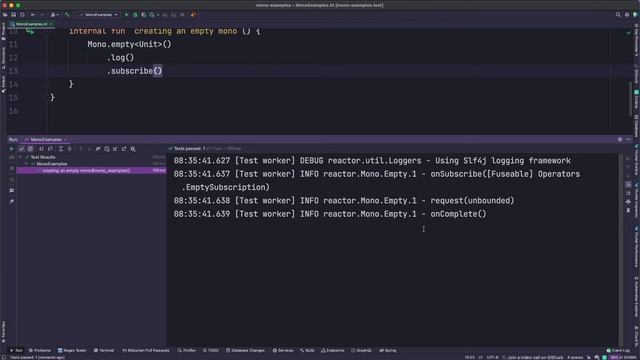Click the UTF-8 encoding selector in the status bar

492,358
